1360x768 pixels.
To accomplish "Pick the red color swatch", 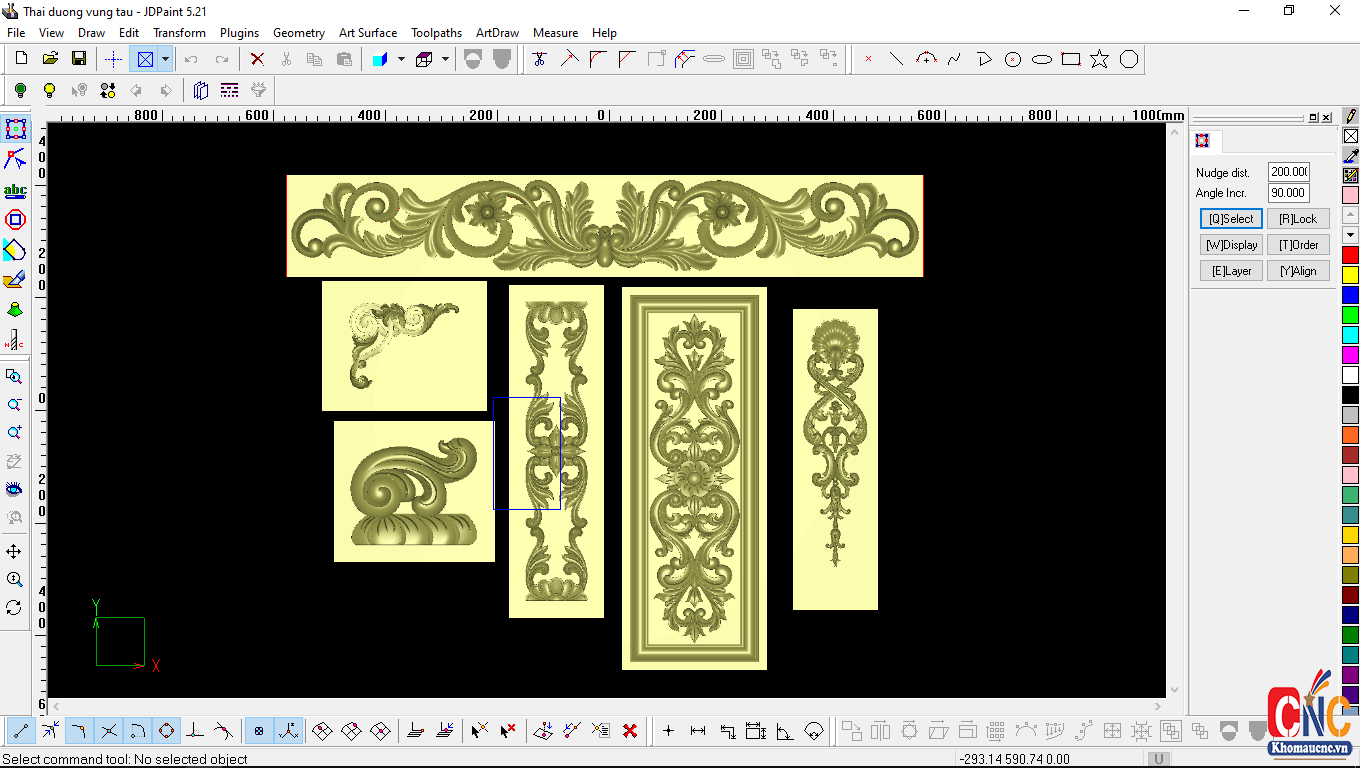I will pyautogui.click(x=1350, y=255).
